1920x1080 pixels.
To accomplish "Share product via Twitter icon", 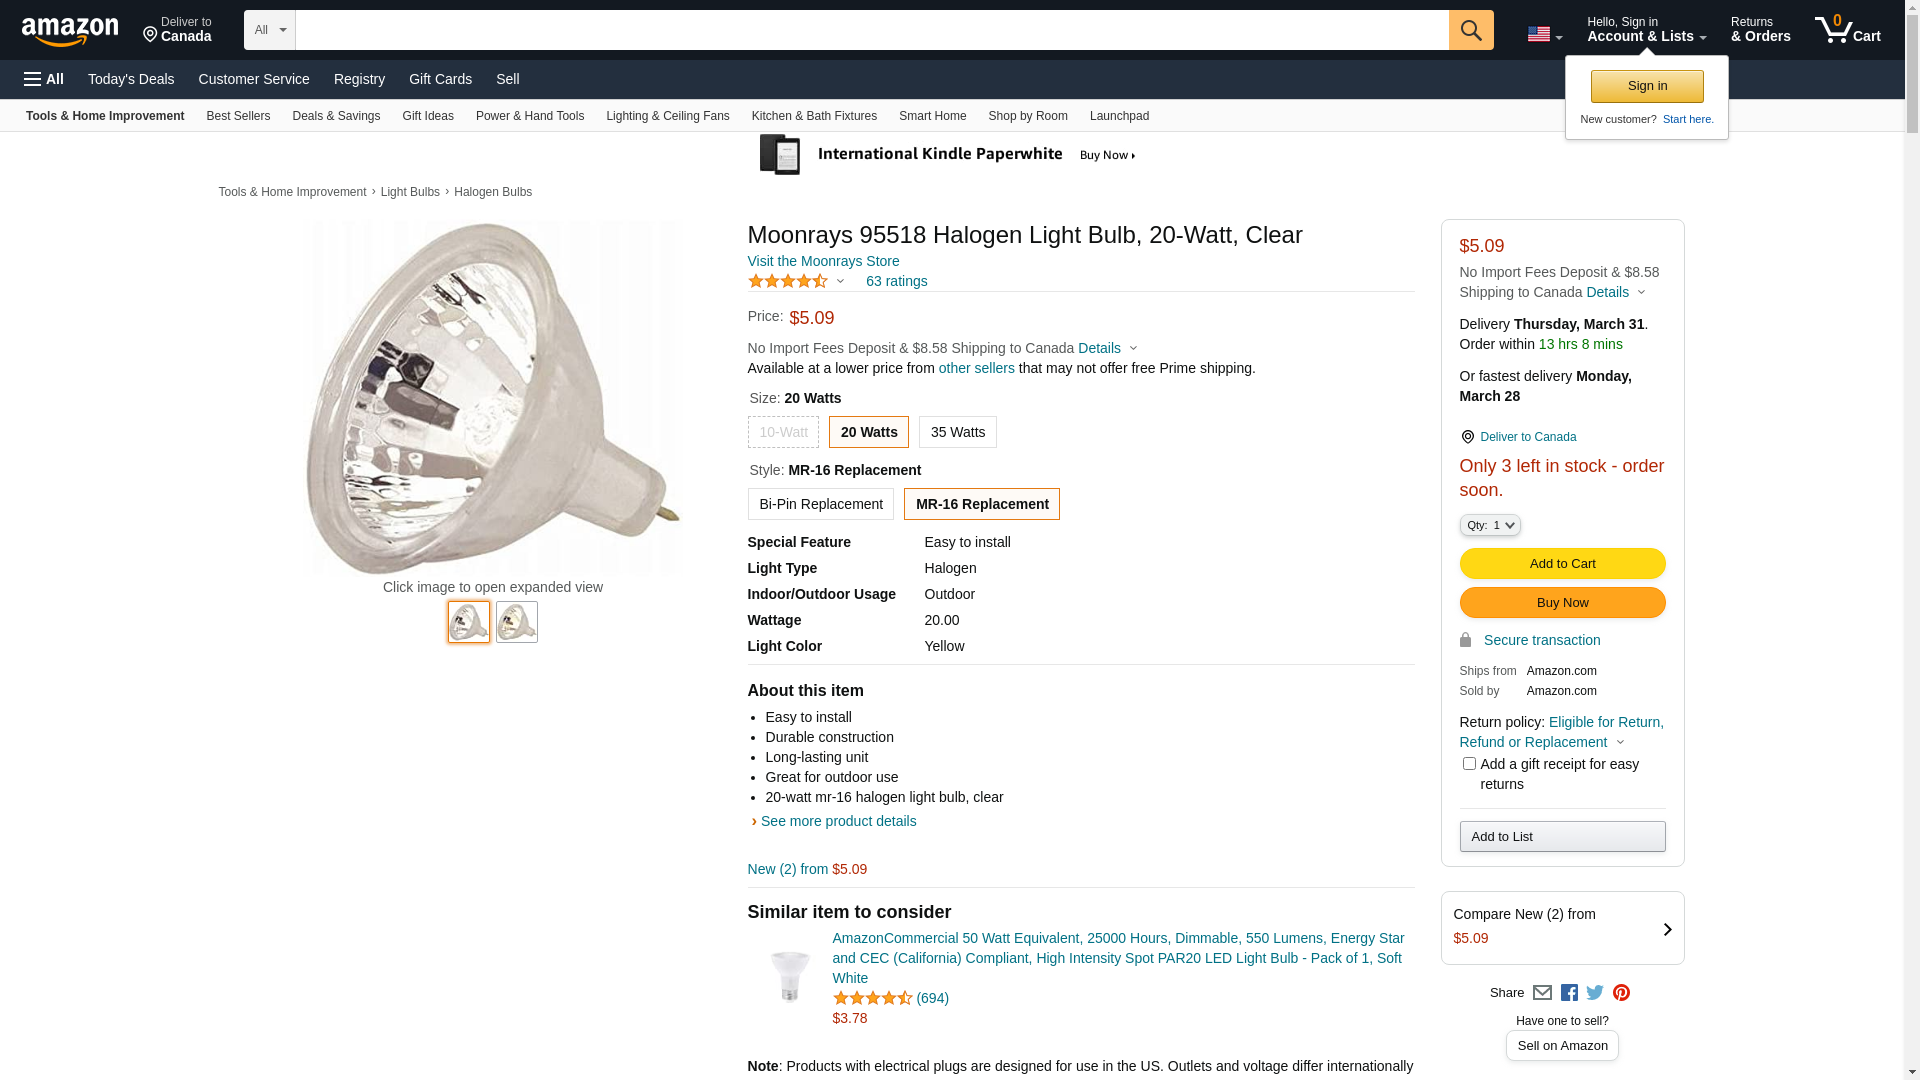I will pos(1595,993).
